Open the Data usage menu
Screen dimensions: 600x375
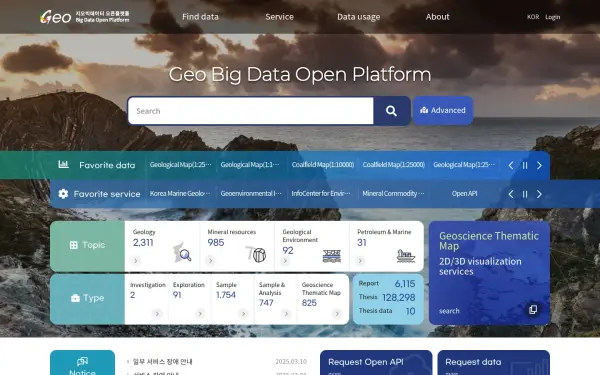tap(359, 17)
